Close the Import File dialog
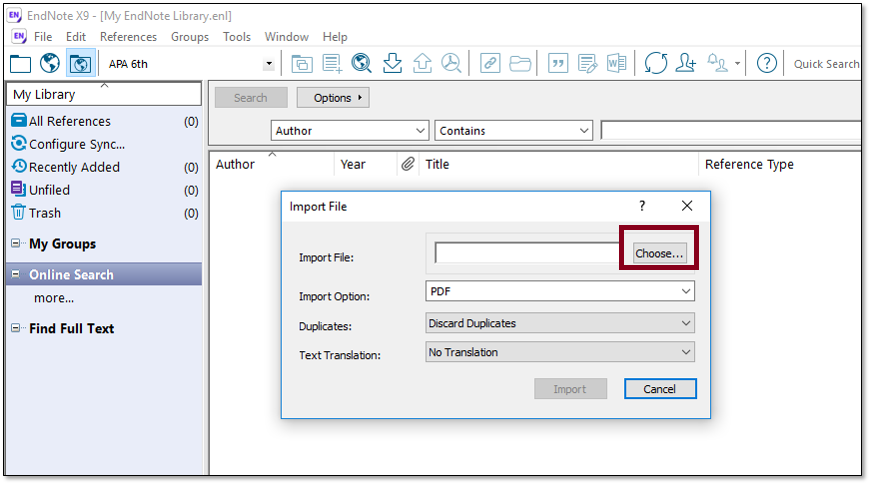 687,206
